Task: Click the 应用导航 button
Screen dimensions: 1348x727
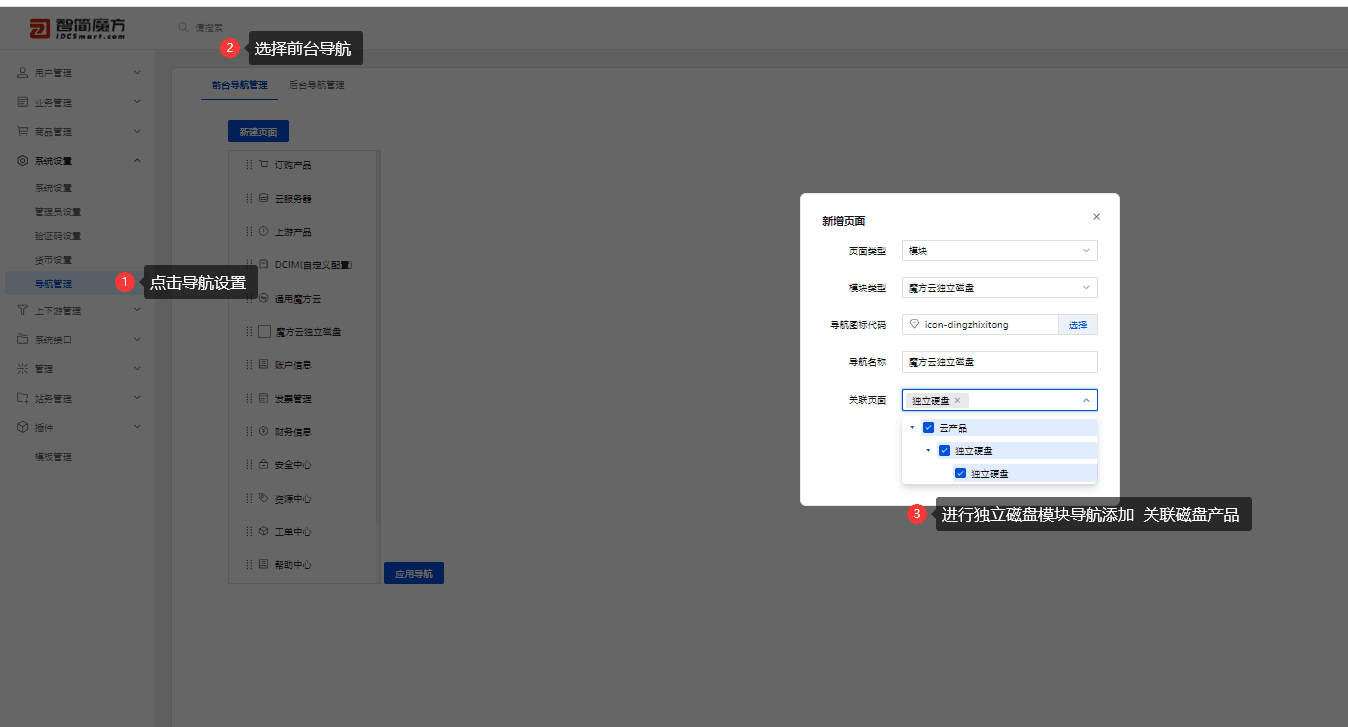Action: coord(414,573)
